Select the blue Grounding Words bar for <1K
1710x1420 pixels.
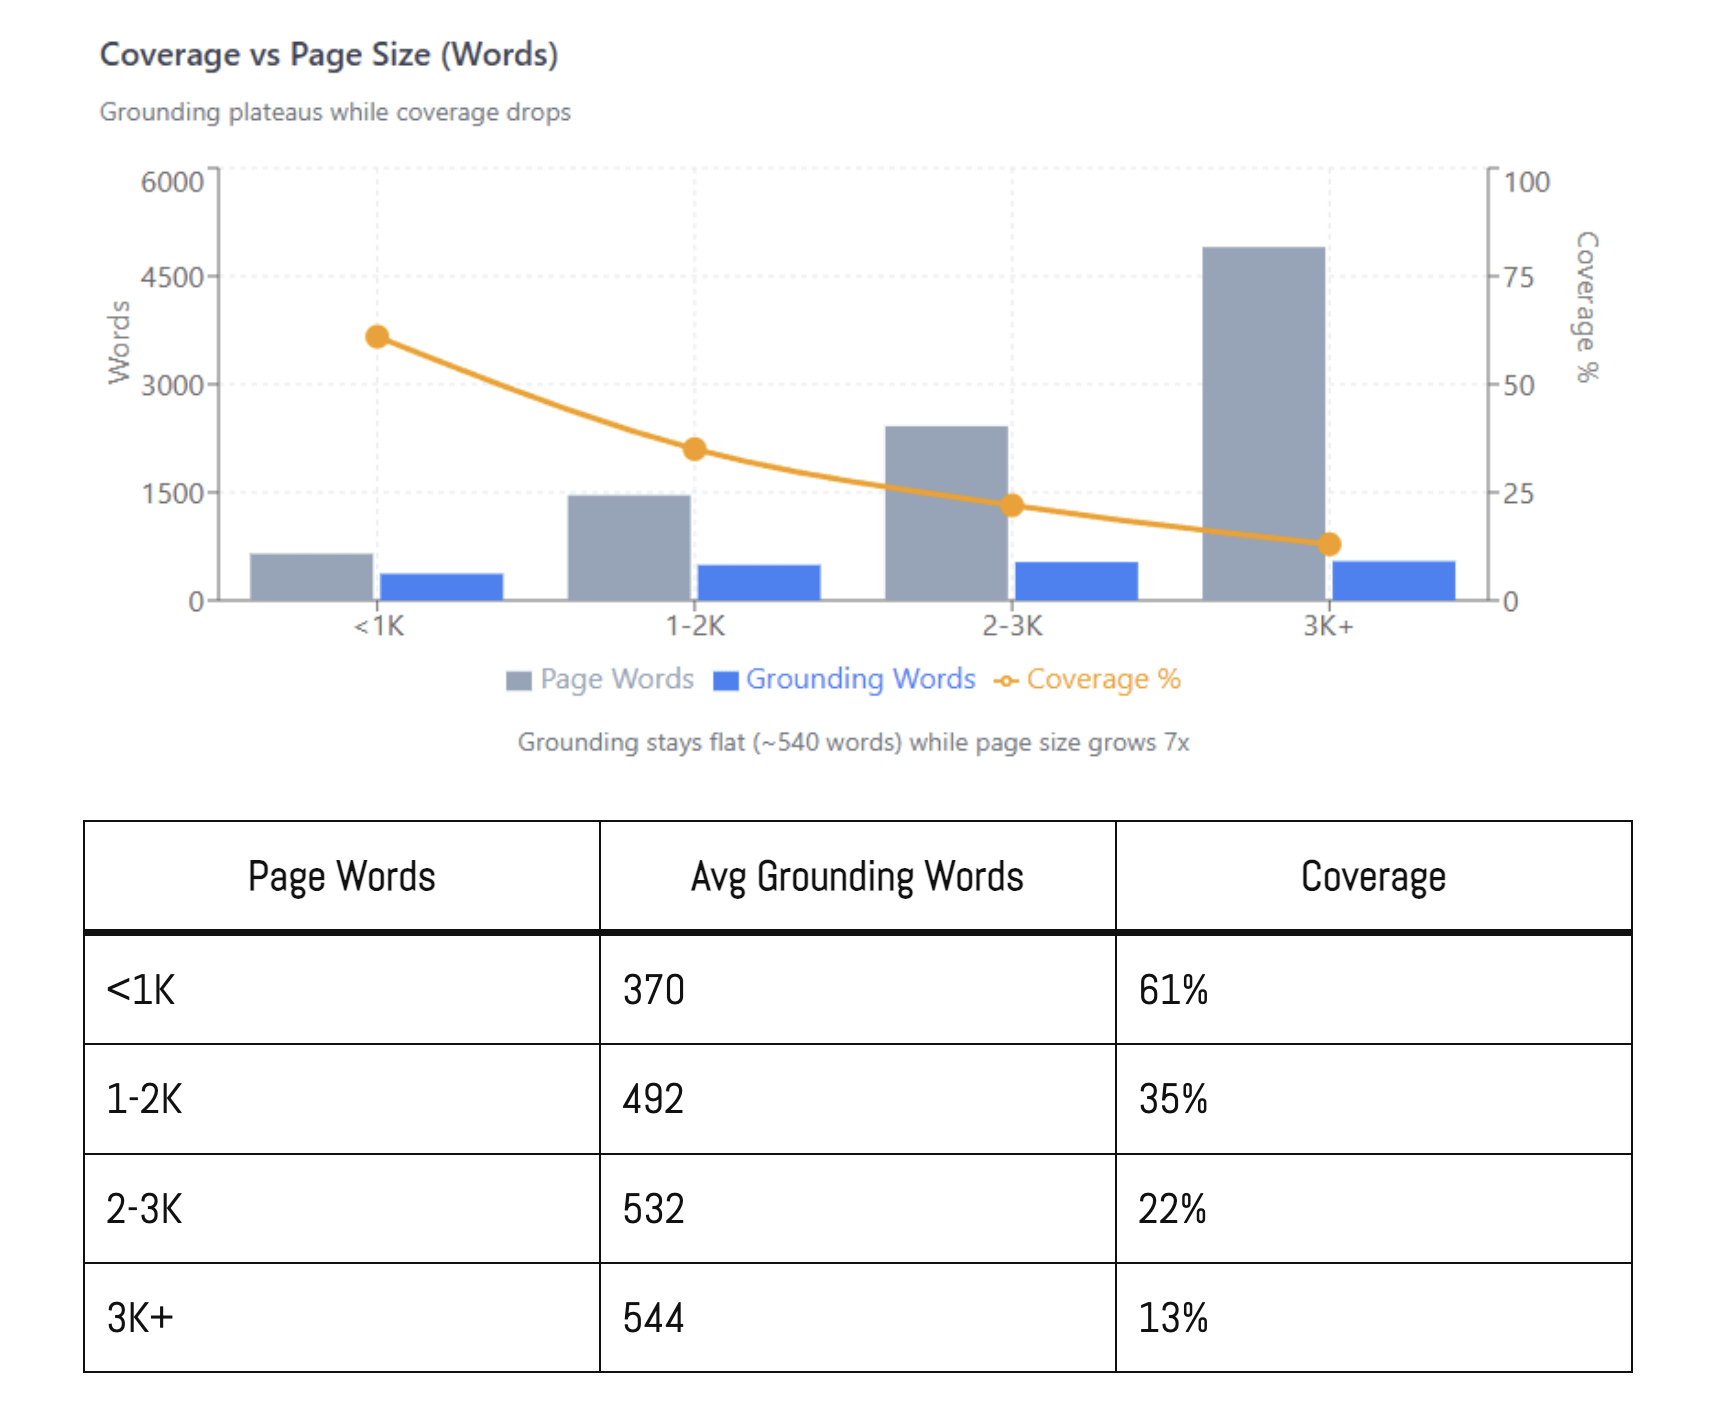point(441,587)
